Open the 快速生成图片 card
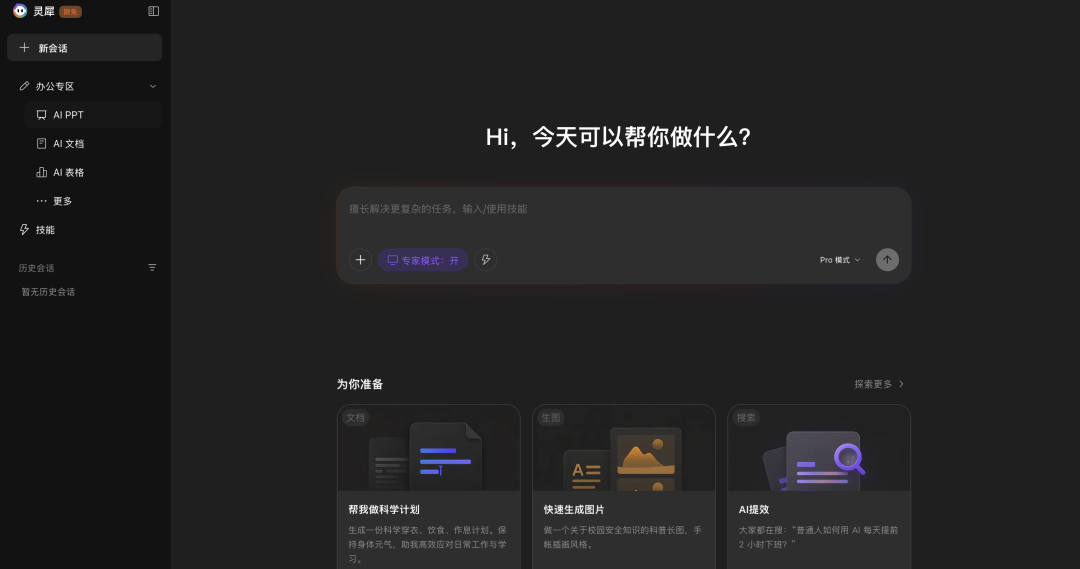1080x569 pixels. (x=623, y=487)
